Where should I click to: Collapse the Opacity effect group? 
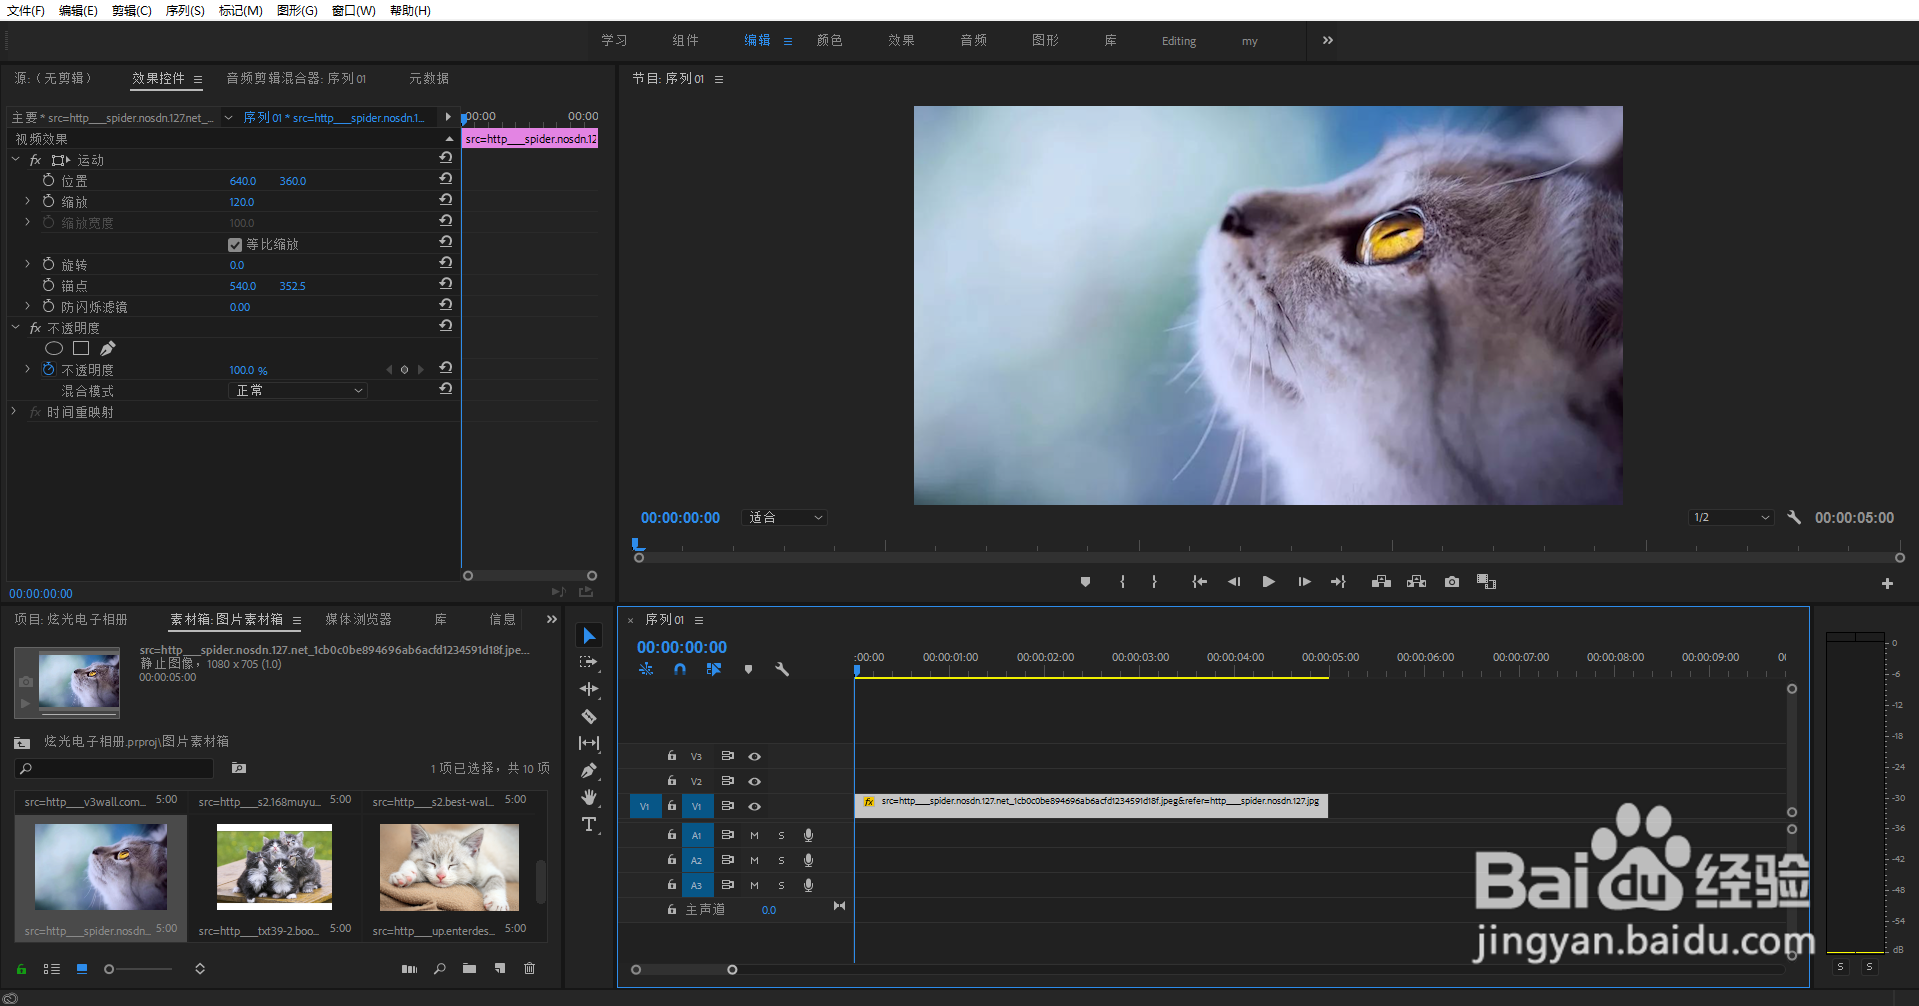pos(16,328)
